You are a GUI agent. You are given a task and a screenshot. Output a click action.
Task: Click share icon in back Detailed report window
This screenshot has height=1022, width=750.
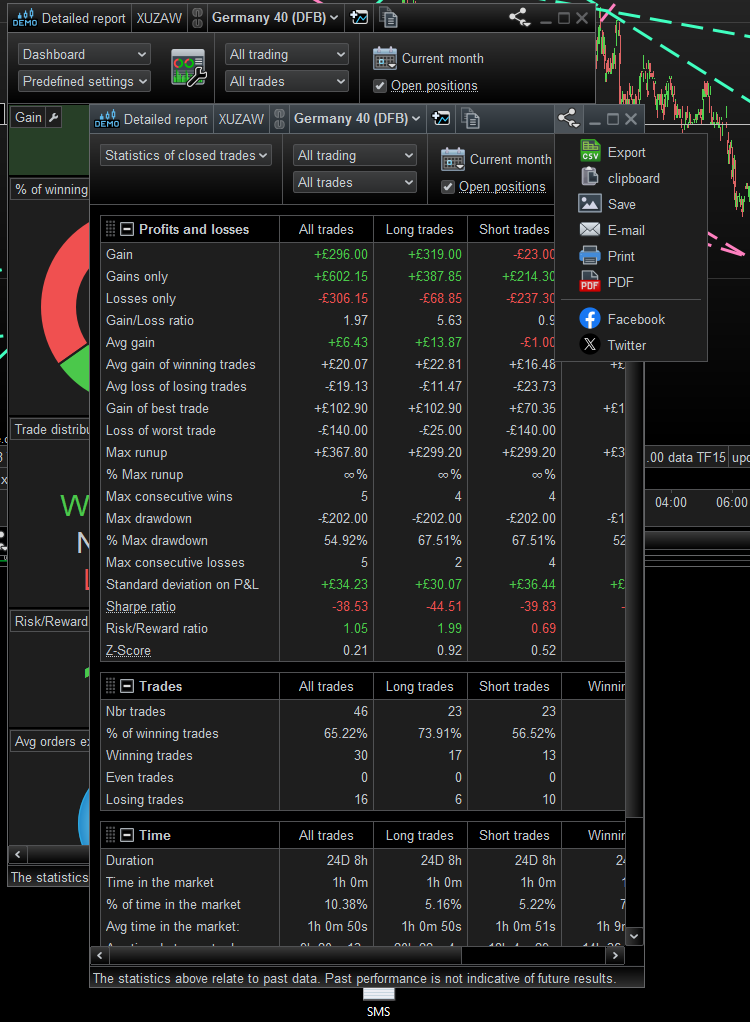tap(519, 18)
